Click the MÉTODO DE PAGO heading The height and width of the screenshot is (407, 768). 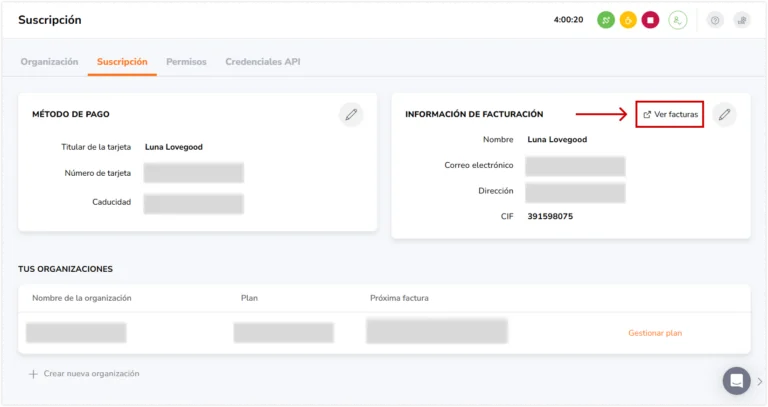[x=71, y=114]
